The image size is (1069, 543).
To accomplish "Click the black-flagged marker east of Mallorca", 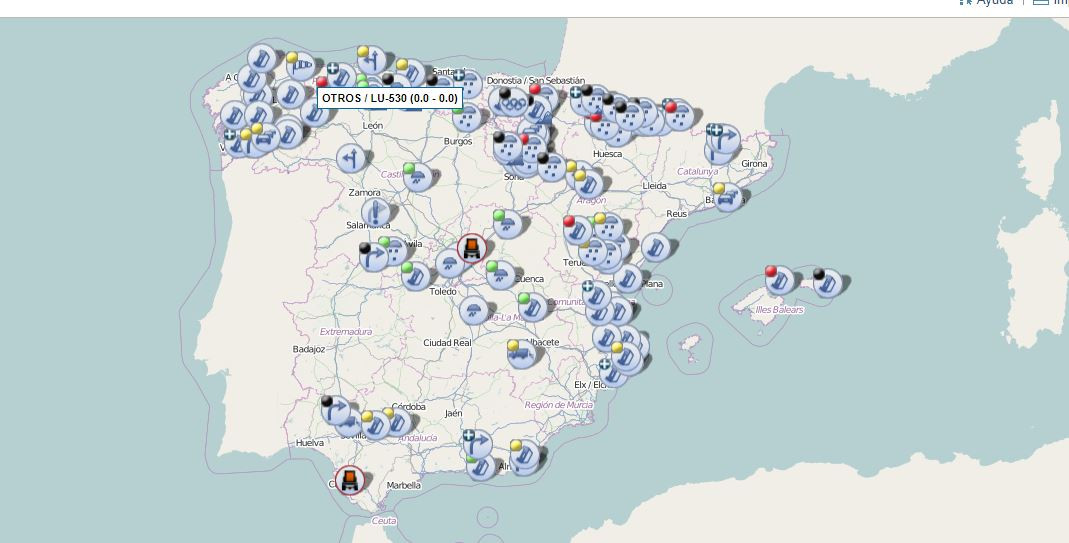I will (827, 285).
